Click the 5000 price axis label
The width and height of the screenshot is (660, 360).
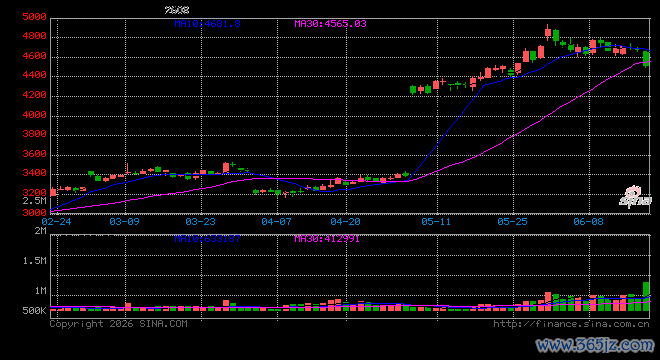coord(35,17)
